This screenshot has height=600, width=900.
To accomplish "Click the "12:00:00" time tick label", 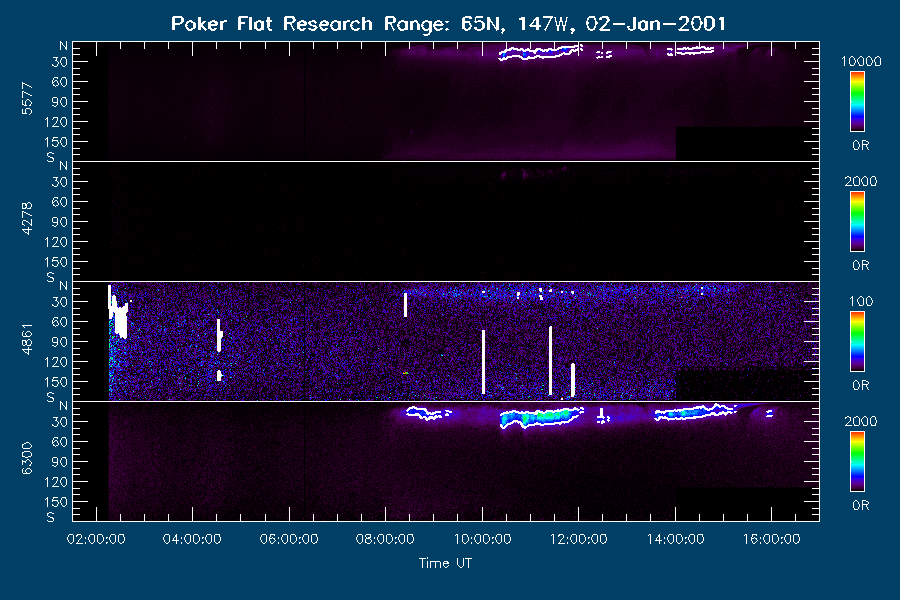I will click(579, 539).
